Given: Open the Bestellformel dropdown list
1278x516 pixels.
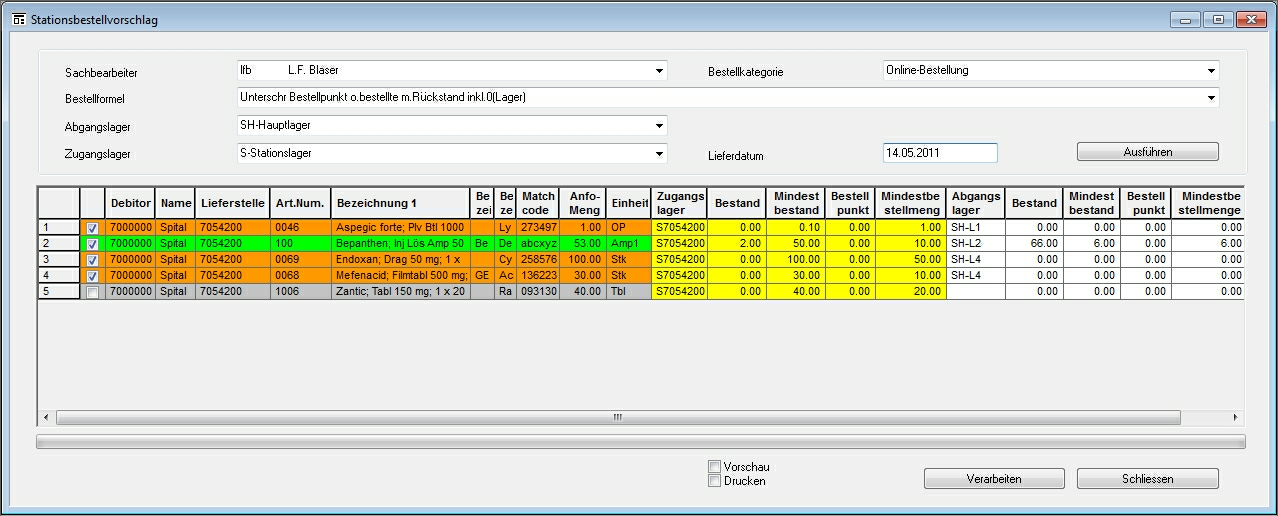Looking at the screenshot, I should (1211, 98).
